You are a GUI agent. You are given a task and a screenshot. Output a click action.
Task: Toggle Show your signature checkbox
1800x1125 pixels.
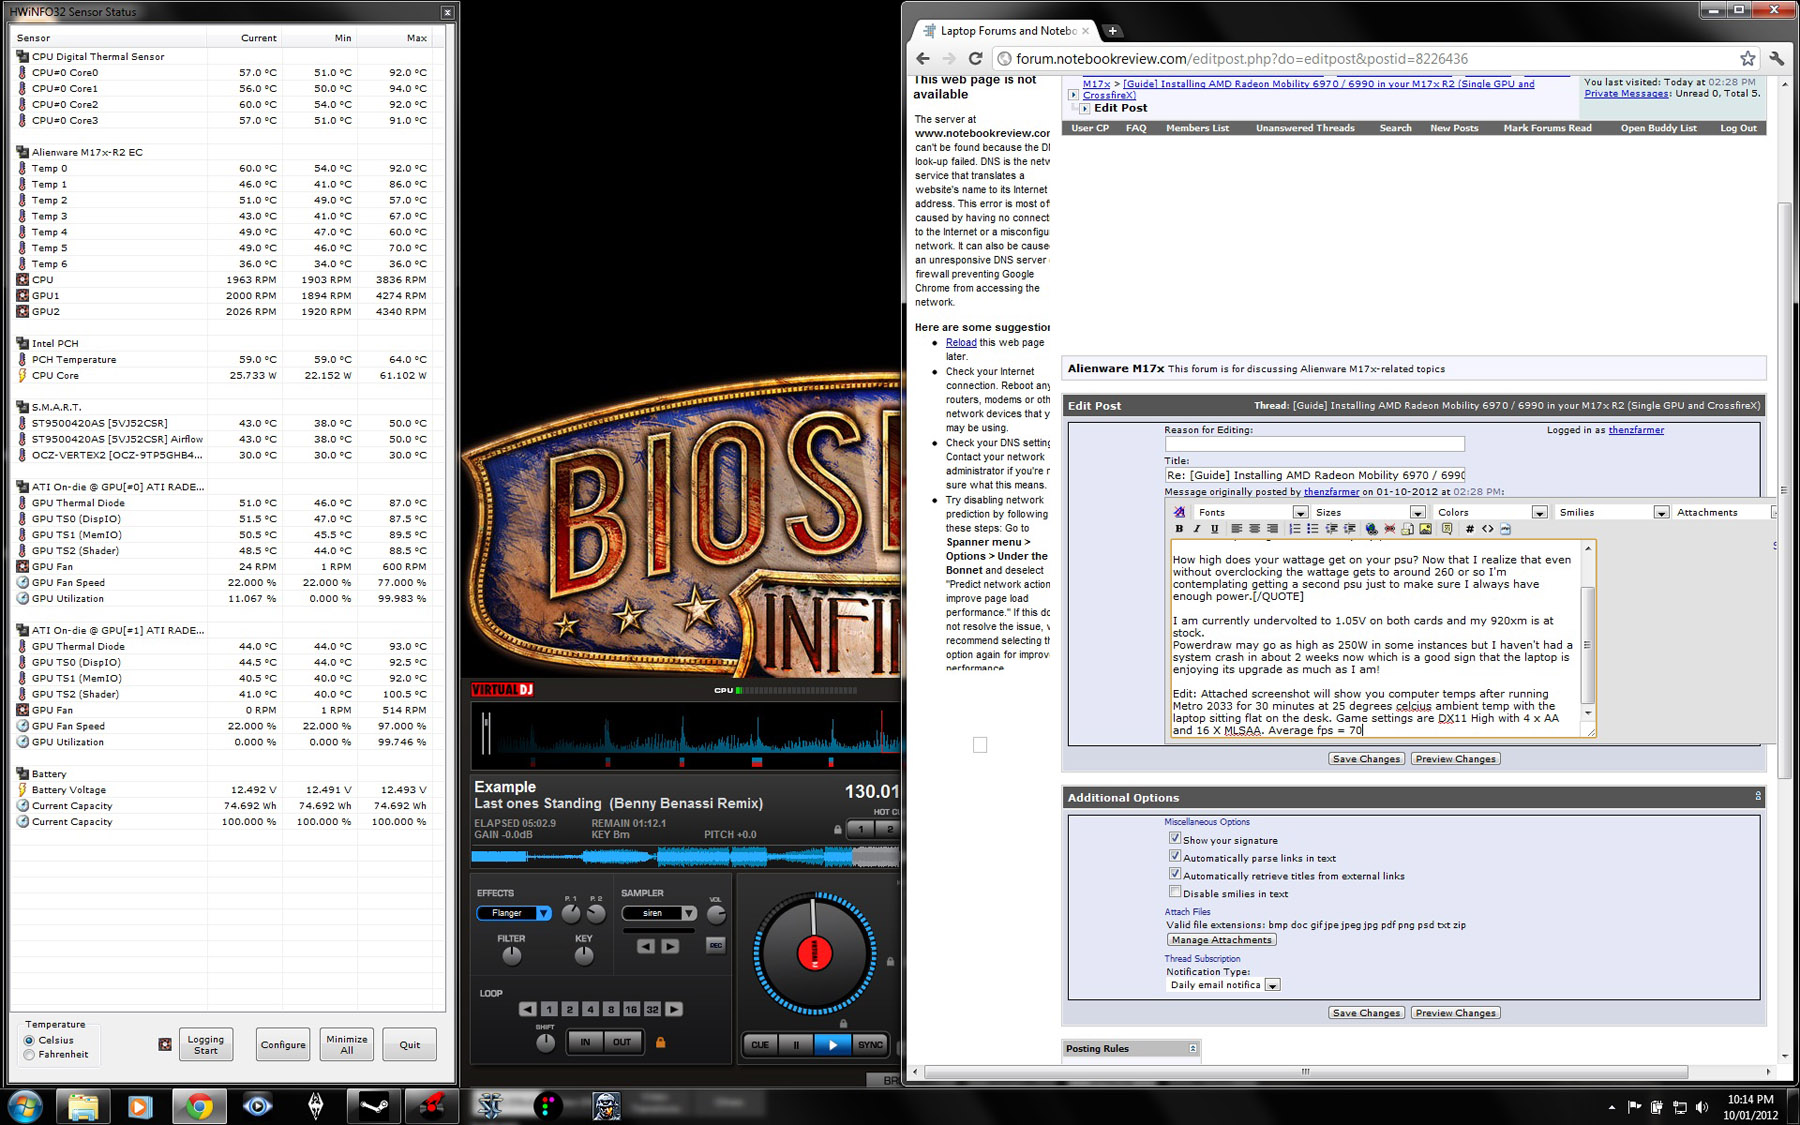point(1175,839)
